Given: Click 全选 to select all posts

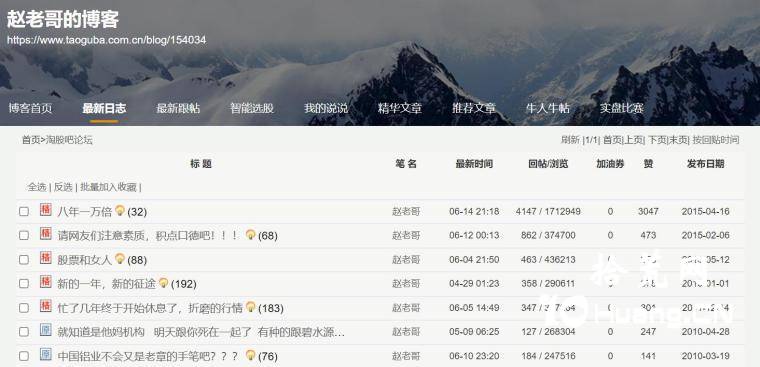Looking at the screenshot, I should 37,187.
